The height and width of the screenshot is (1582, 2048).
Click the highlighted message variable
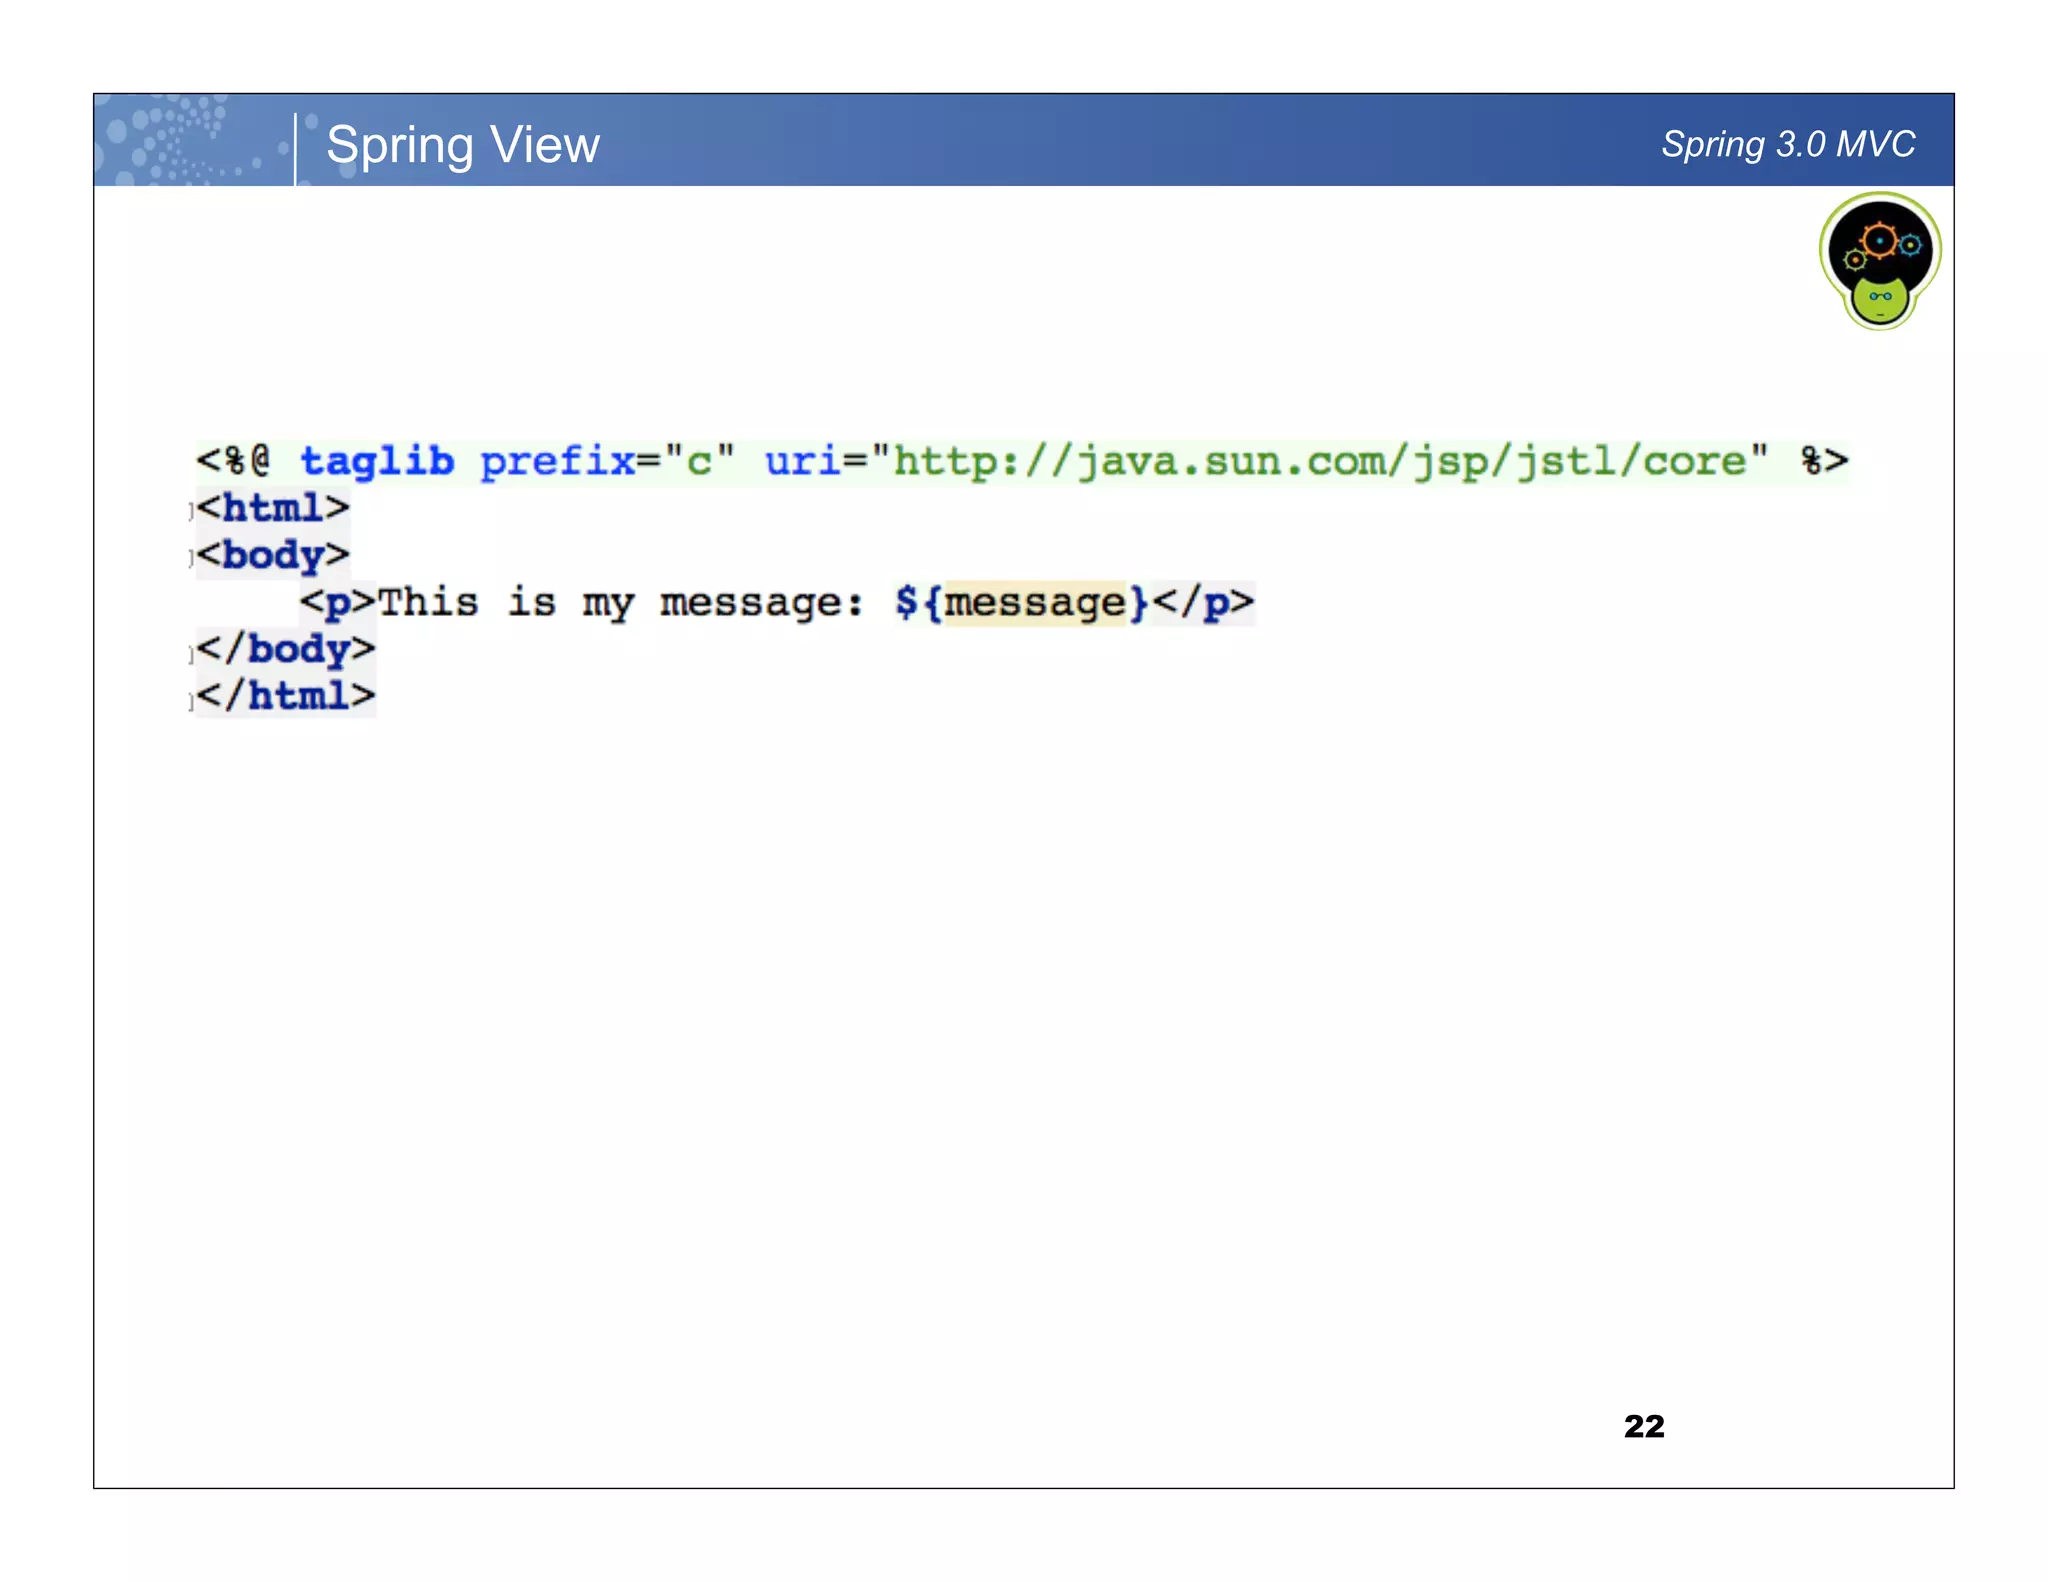coord(1034,603)
